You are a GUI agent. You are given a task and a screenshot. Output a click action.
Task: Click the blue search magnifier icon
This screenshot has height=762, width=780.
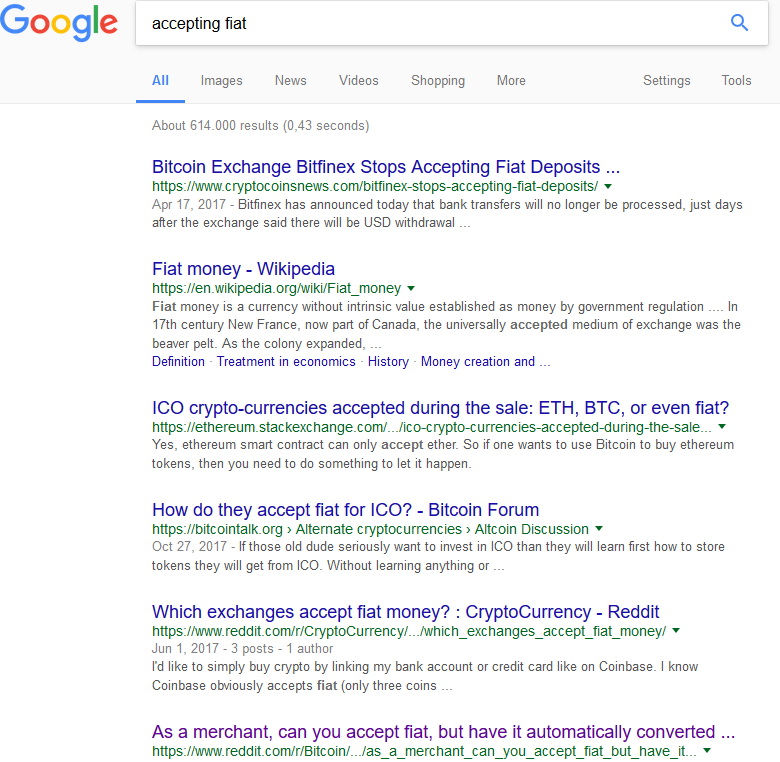pyautogui.click(x=739, y=22)
